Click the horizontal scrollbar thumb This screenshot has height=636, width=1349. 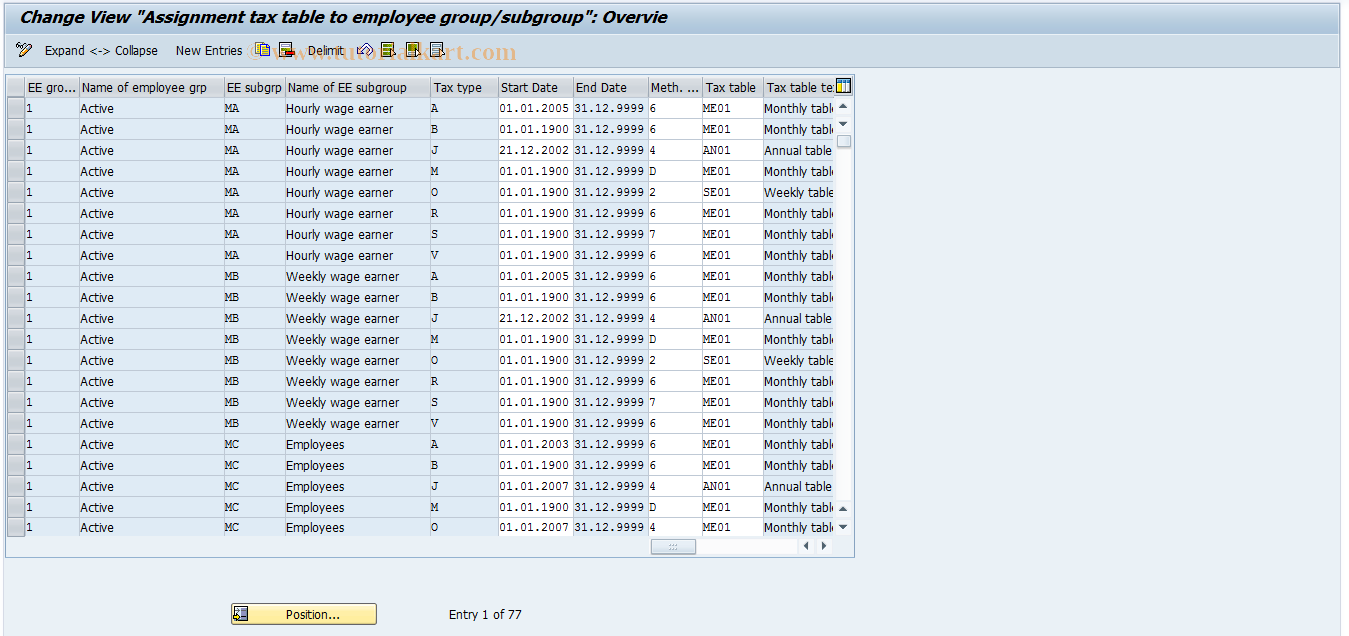673,546
